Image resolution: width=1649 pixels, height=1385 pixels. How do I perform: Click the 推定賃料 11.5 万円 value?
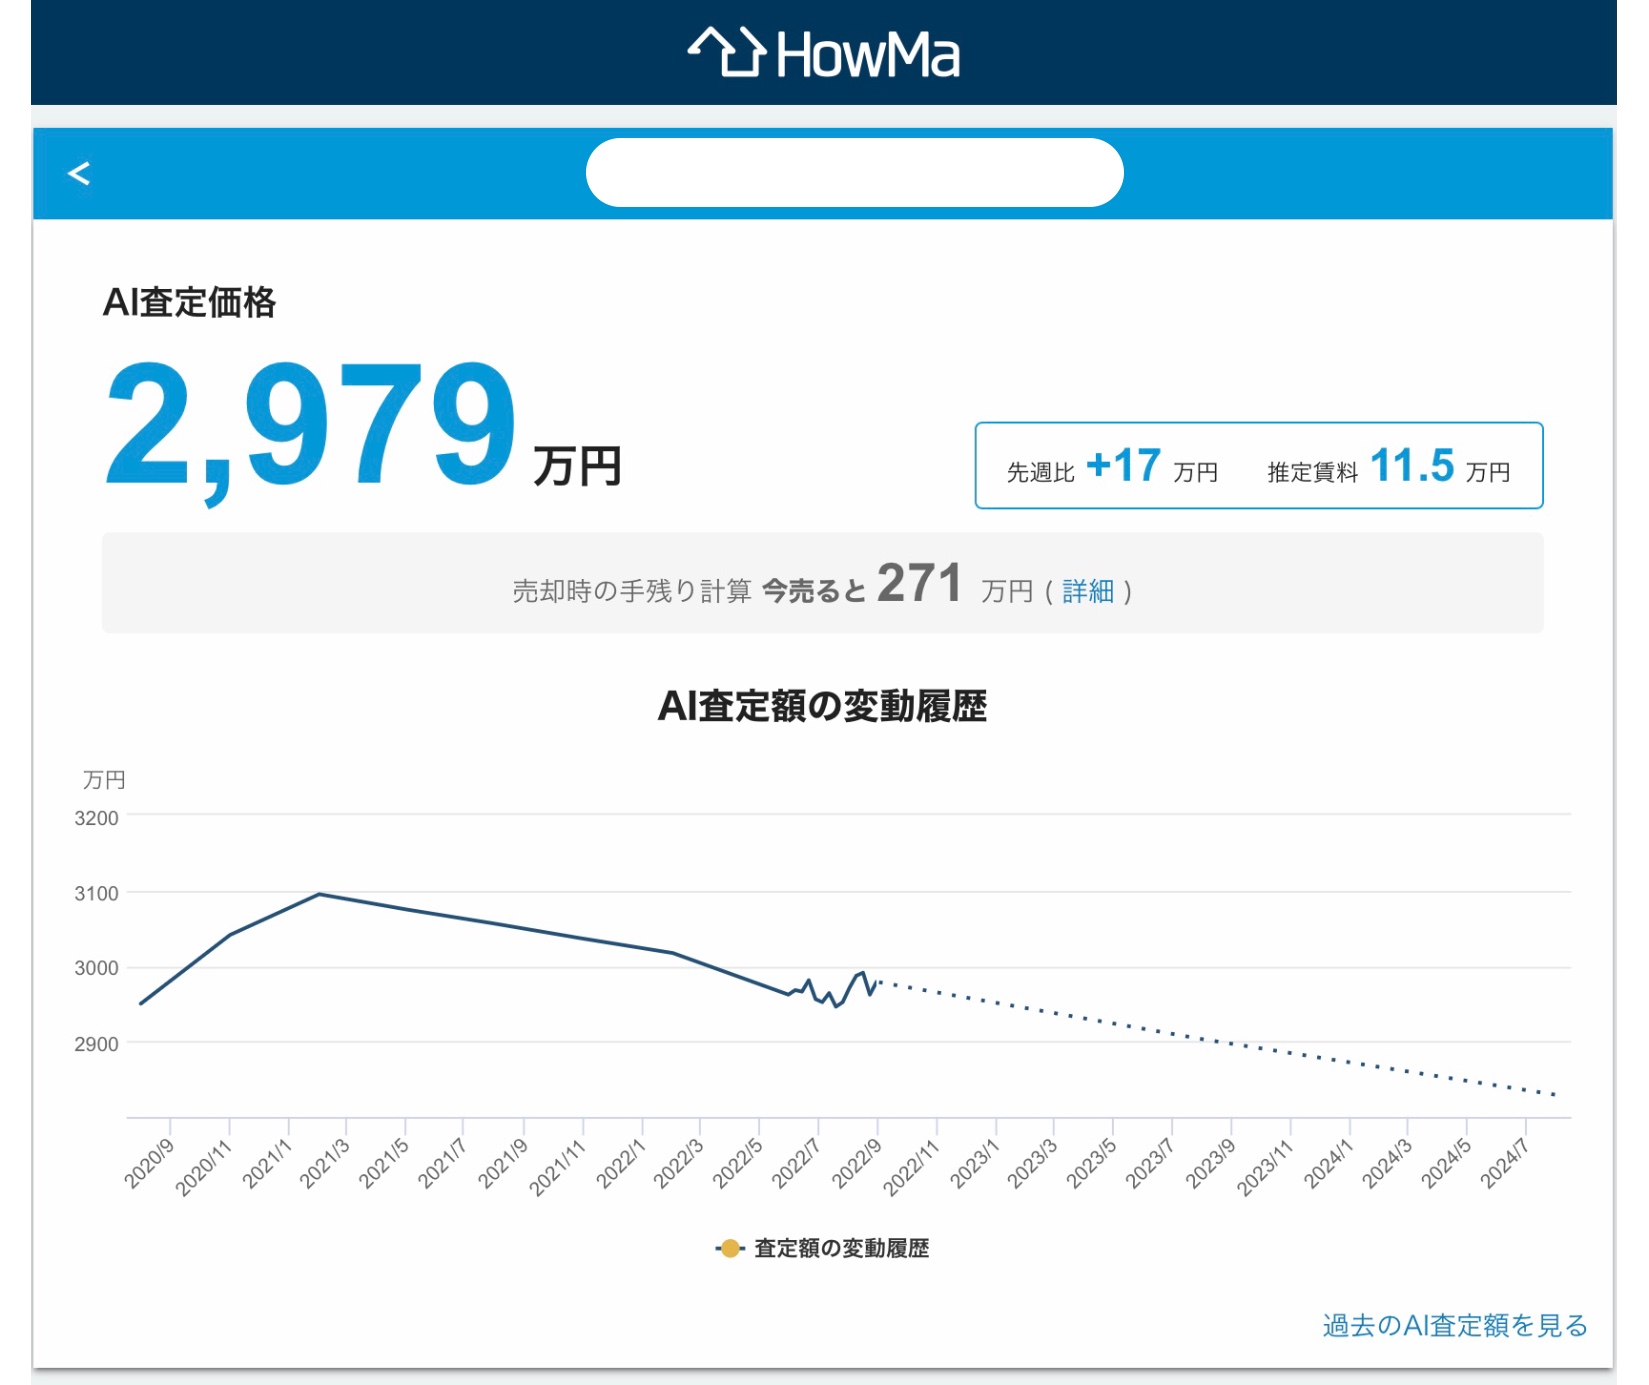(1389, 467)
